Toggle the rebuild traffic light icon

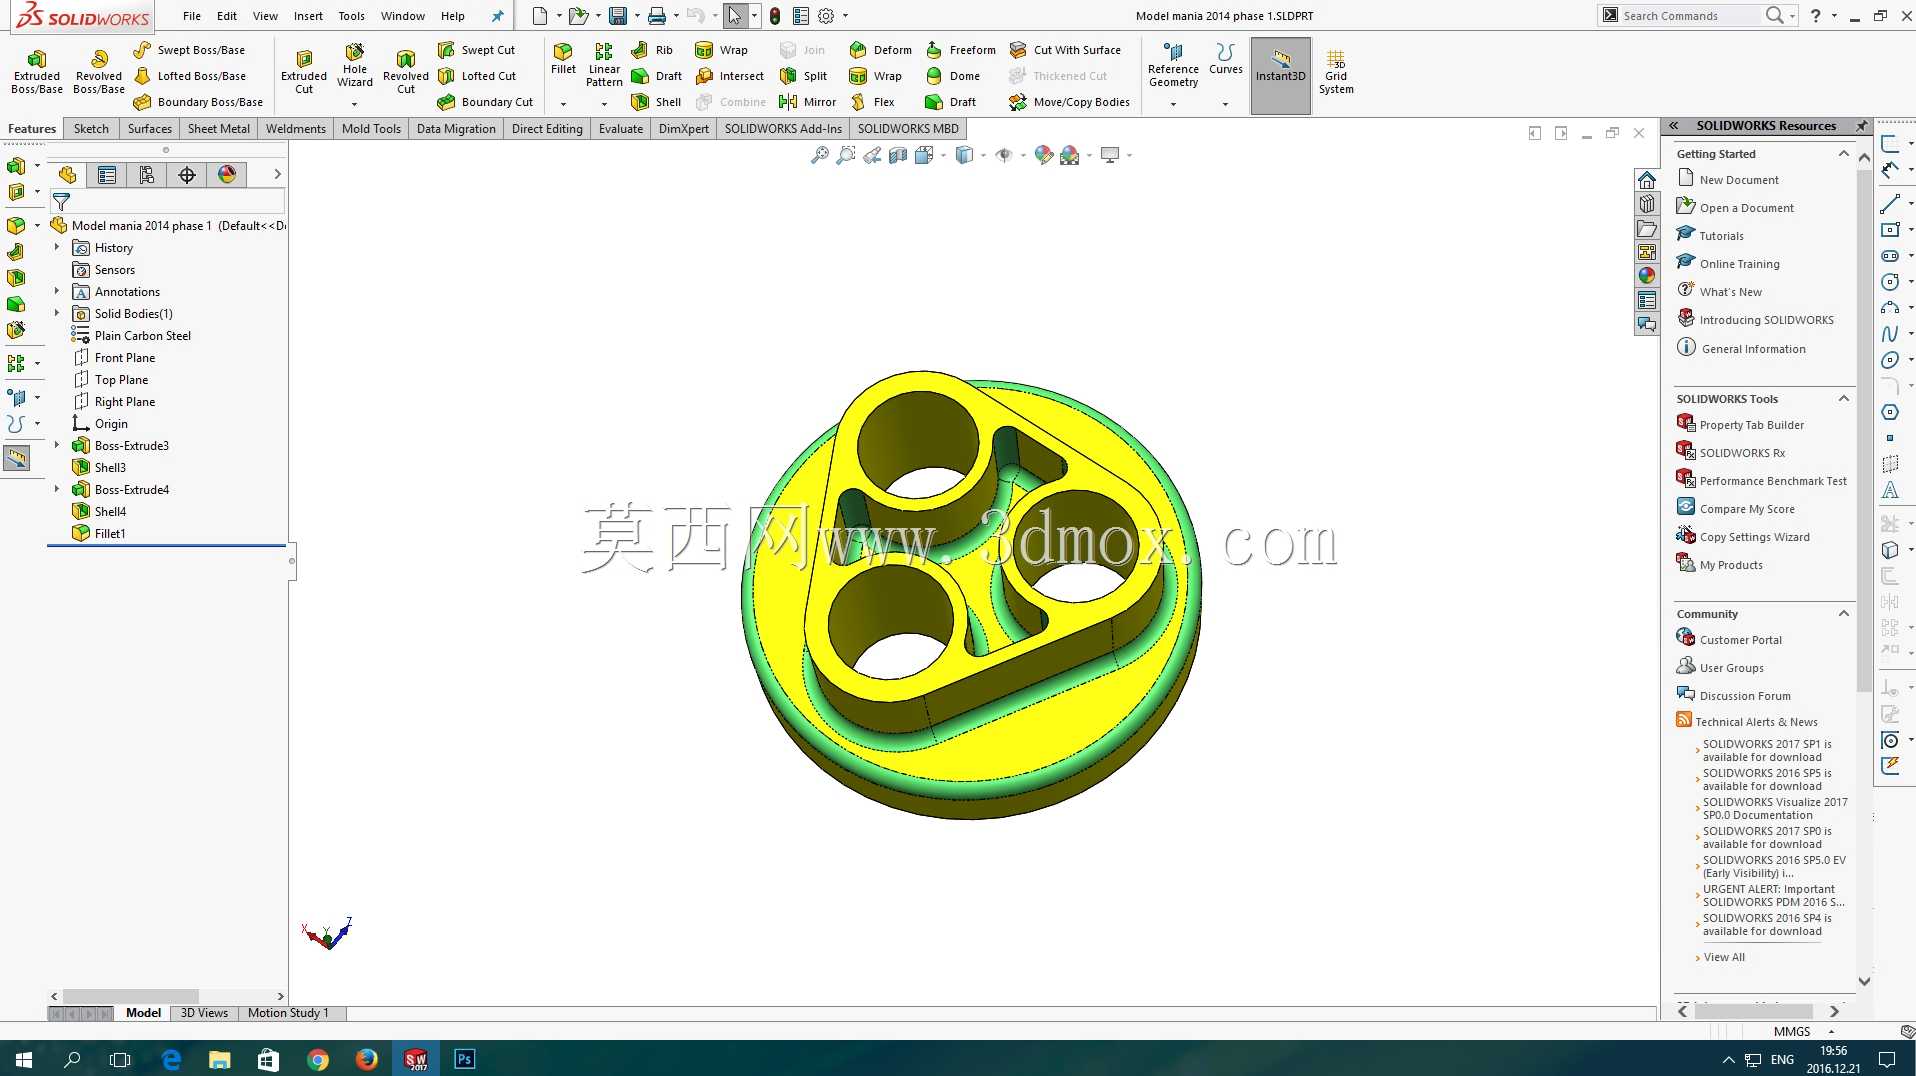[775, 16]
